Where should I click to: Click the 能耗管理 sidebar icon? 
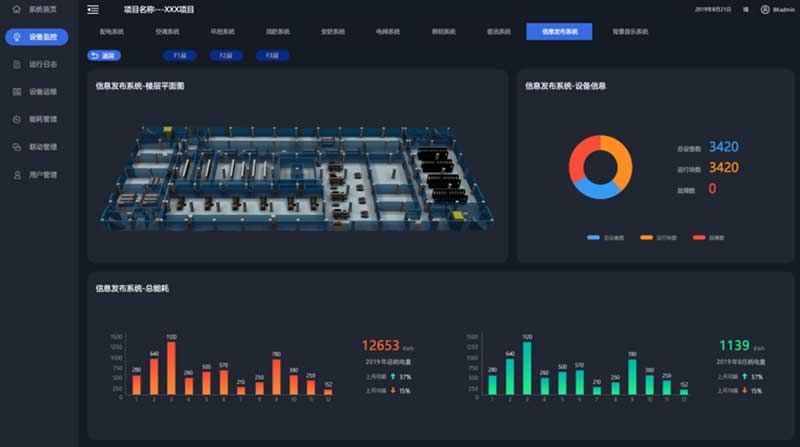(17, 119)
